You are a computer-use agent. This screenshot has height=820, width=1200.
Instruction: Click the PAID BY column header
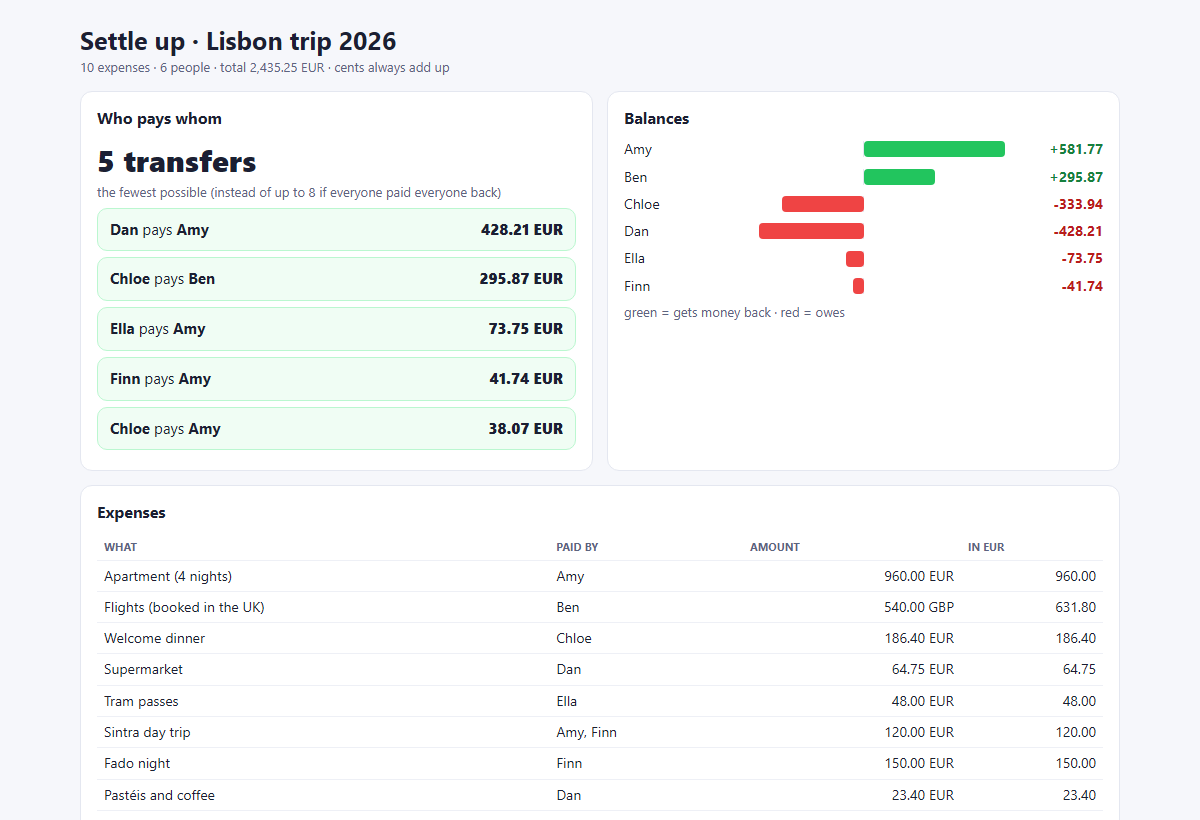[577, 547]
